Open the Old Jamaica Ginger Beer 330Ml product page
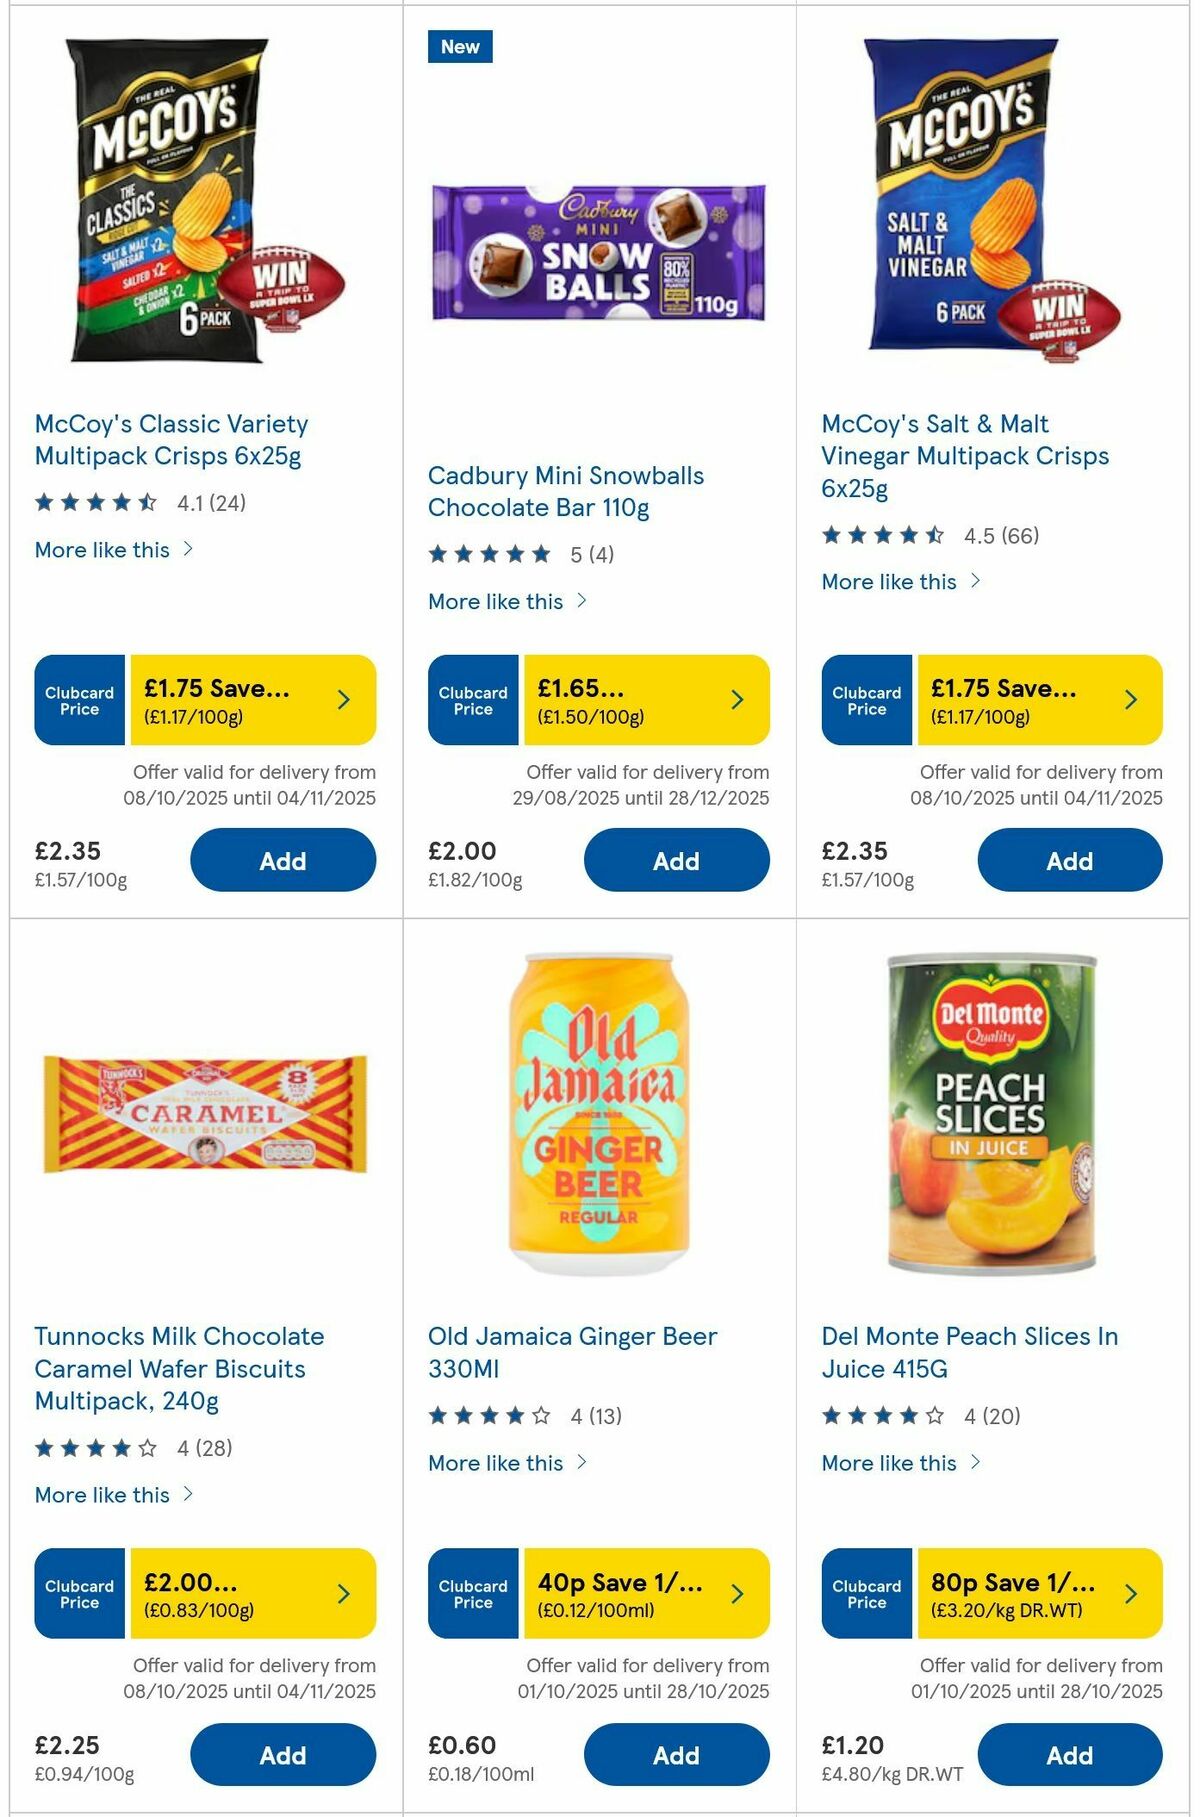Viewport: 1200px width, 1817px height. pos(572,1353)
